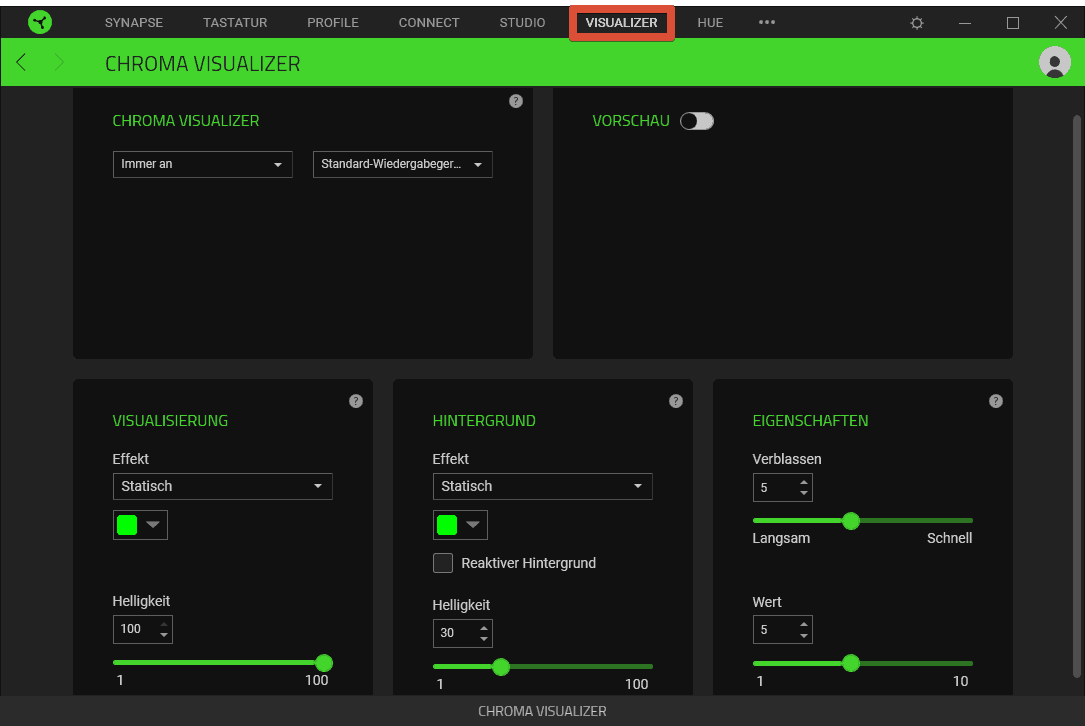Decrease Visualisierung Helligkeit with down arrow
This screenshot has width=1085, height=726.
tap(164, 635)
